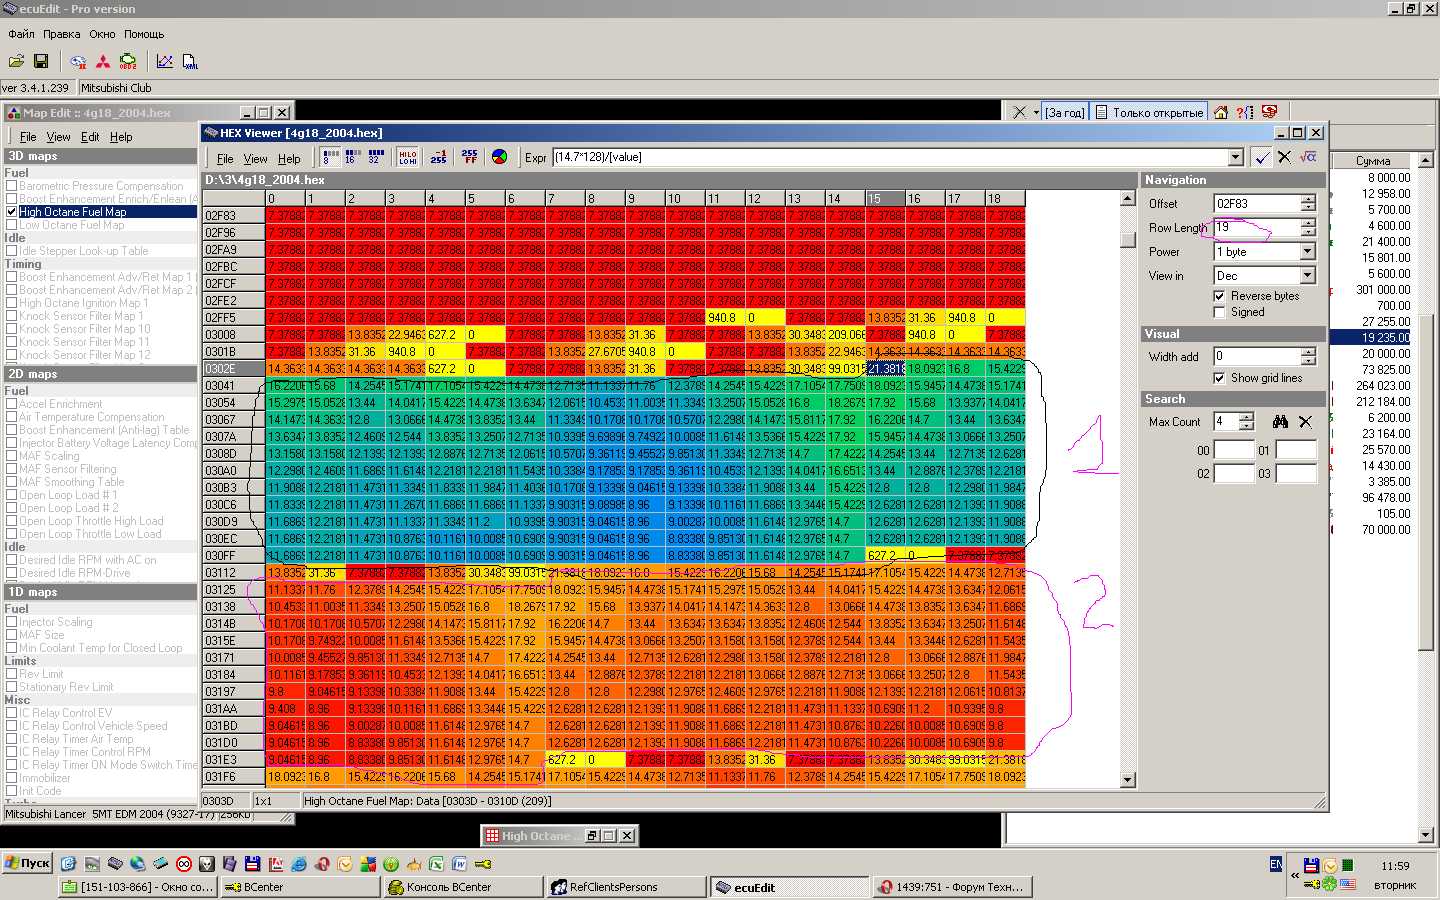Open Файл menu in ecuEdit
This screenshot has height=900, width=1440.
pyautogui.click(x=21, y=34)
